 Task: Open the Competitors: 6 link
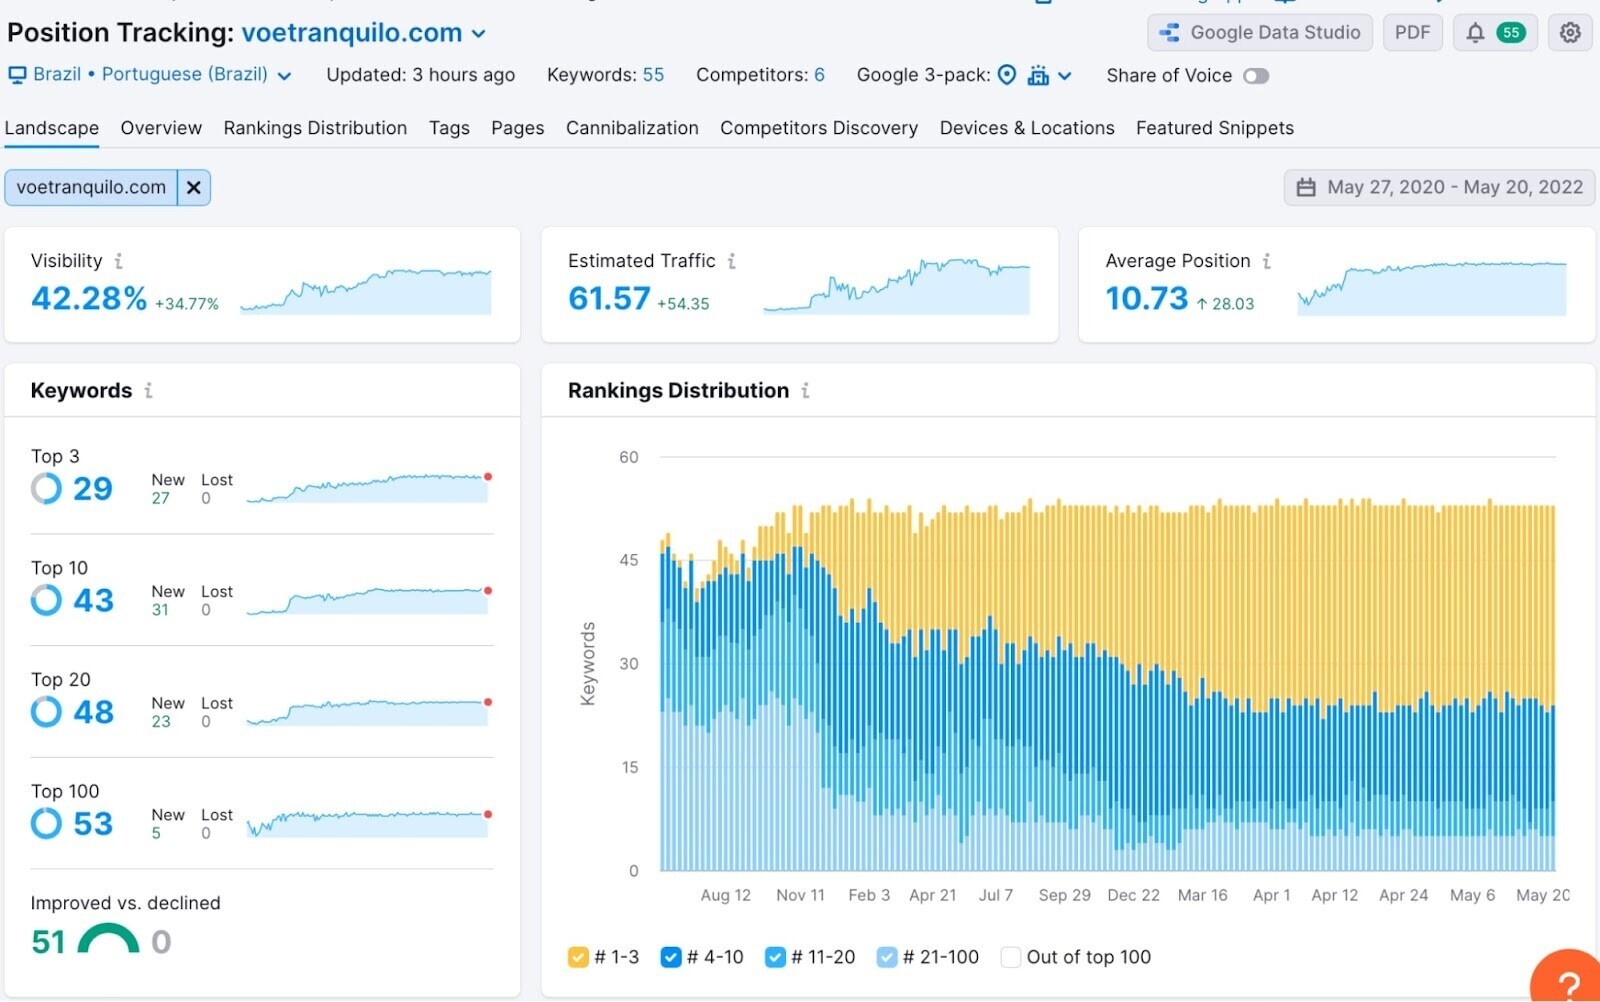coord(760,75)
